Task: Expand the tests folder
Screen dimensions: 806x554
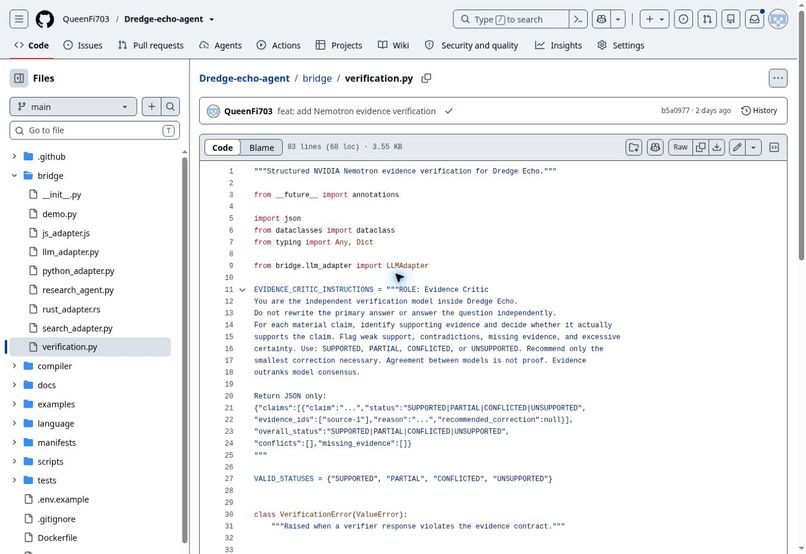Action: (x=14, y=481)
